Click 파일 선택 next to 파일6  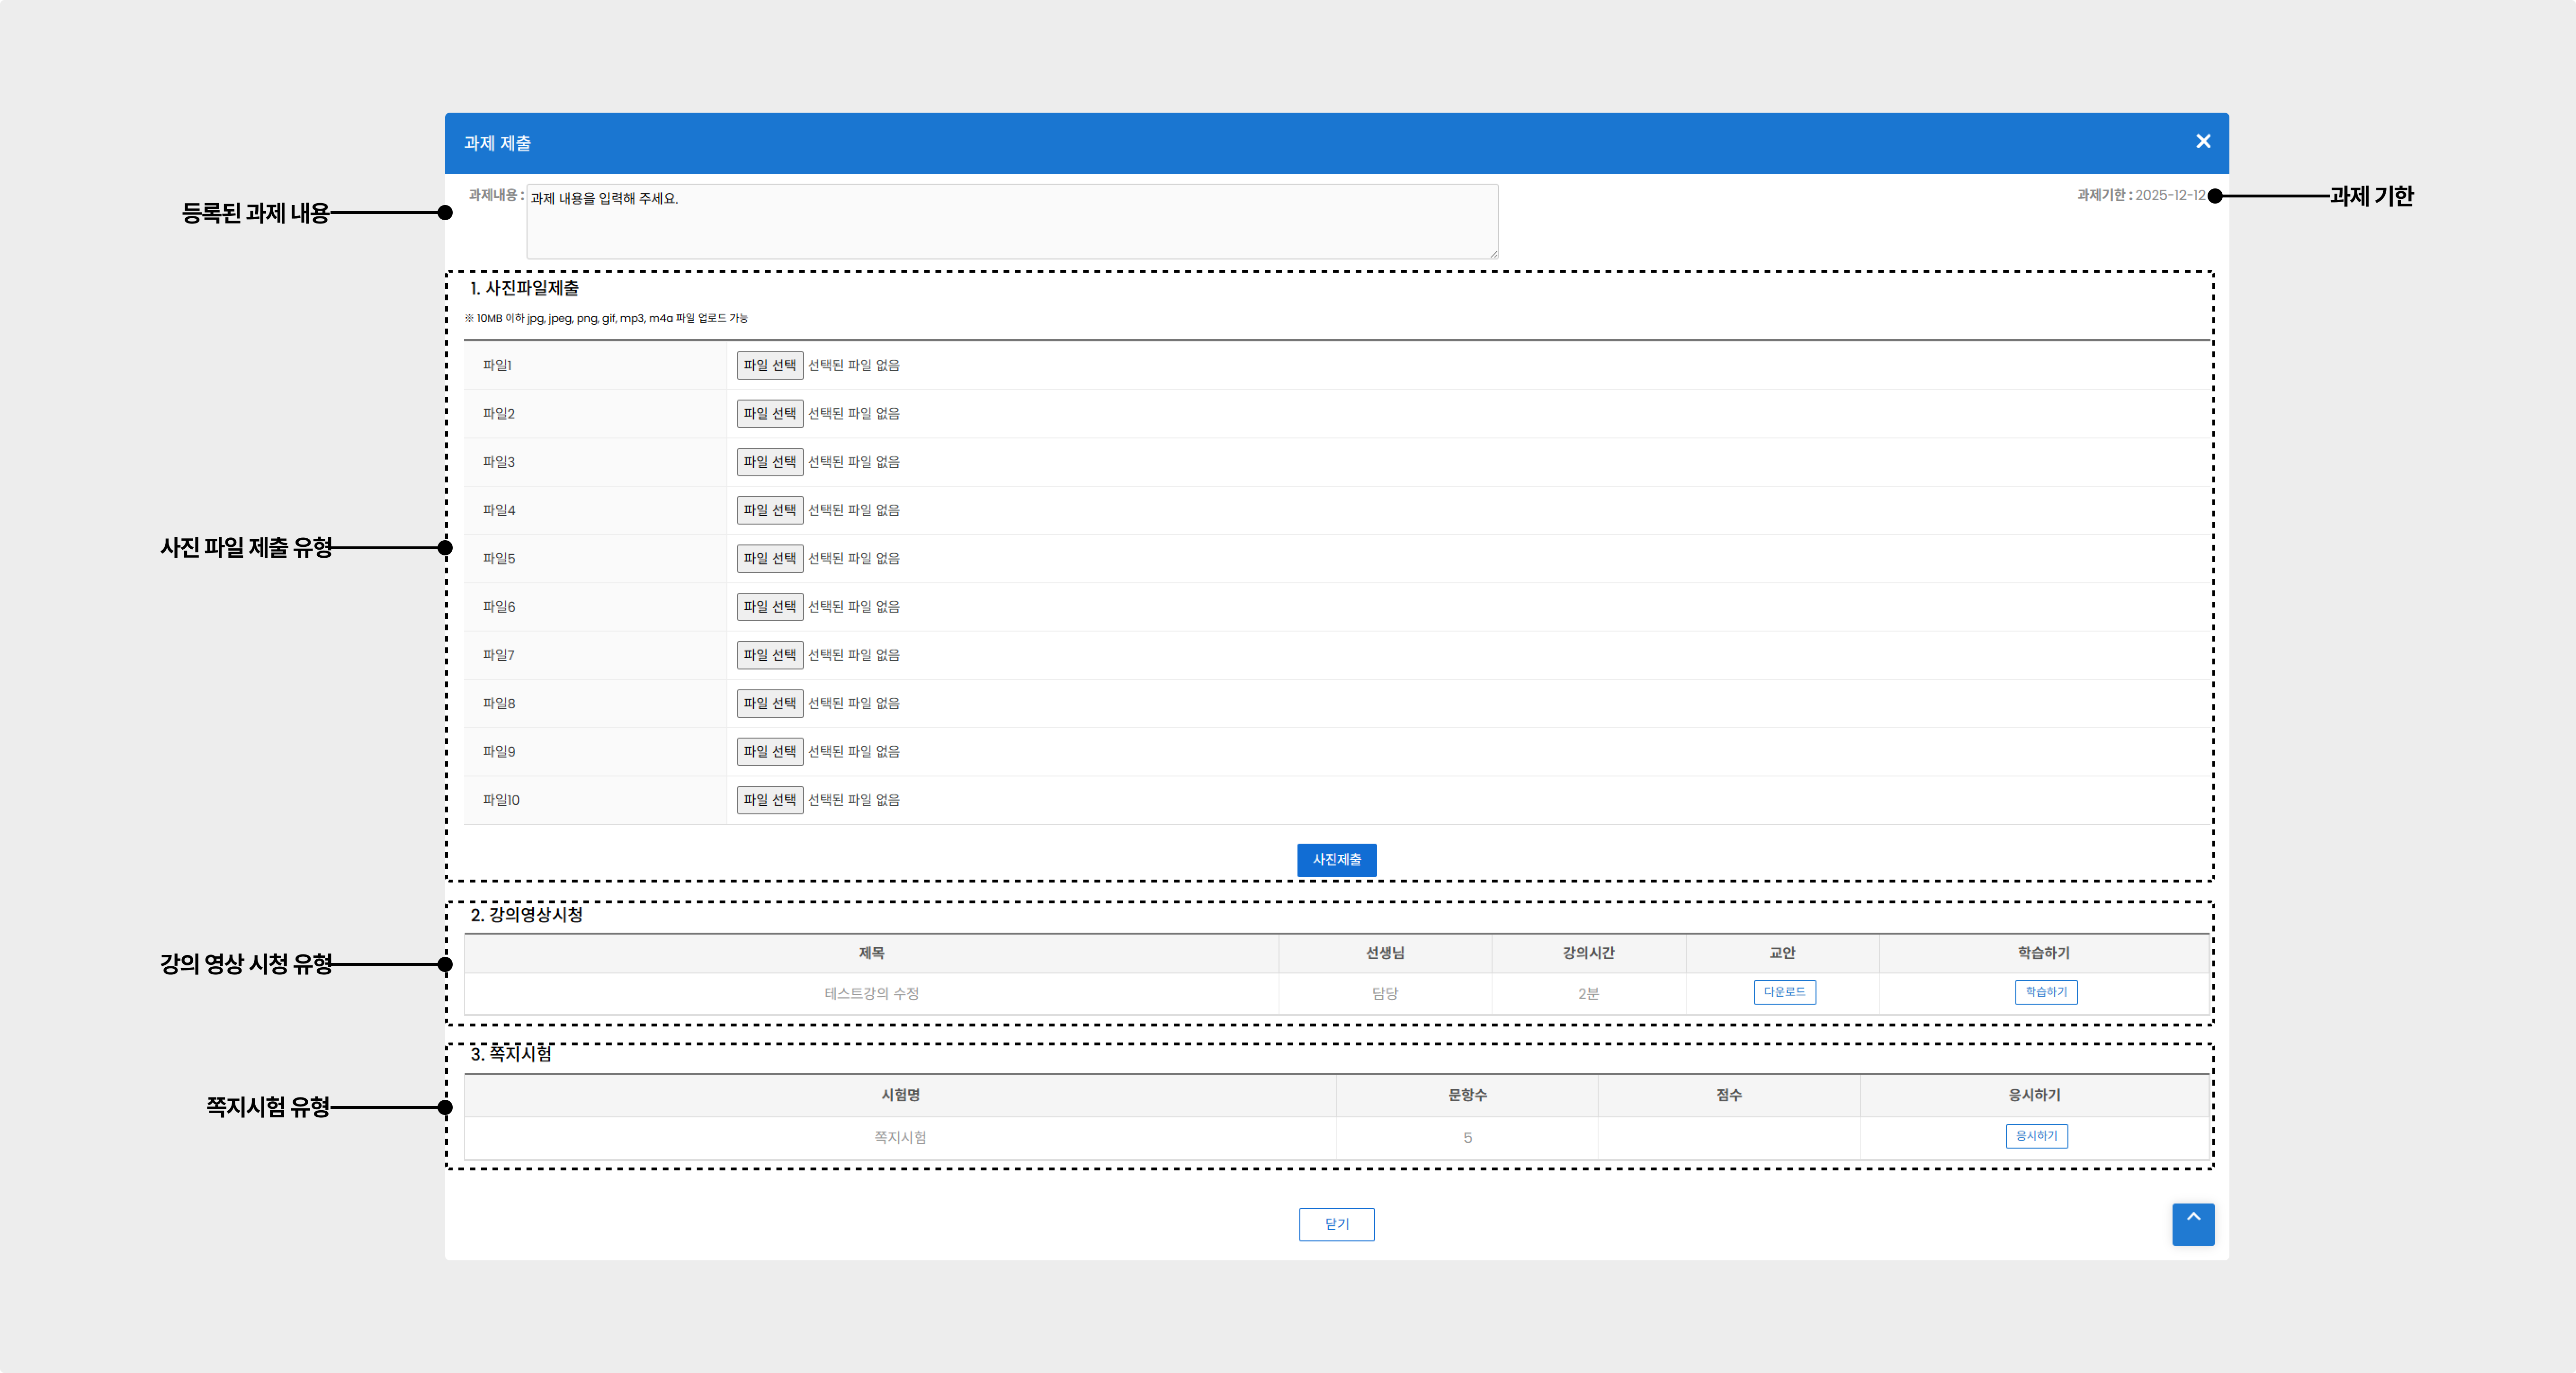point(769,606)
